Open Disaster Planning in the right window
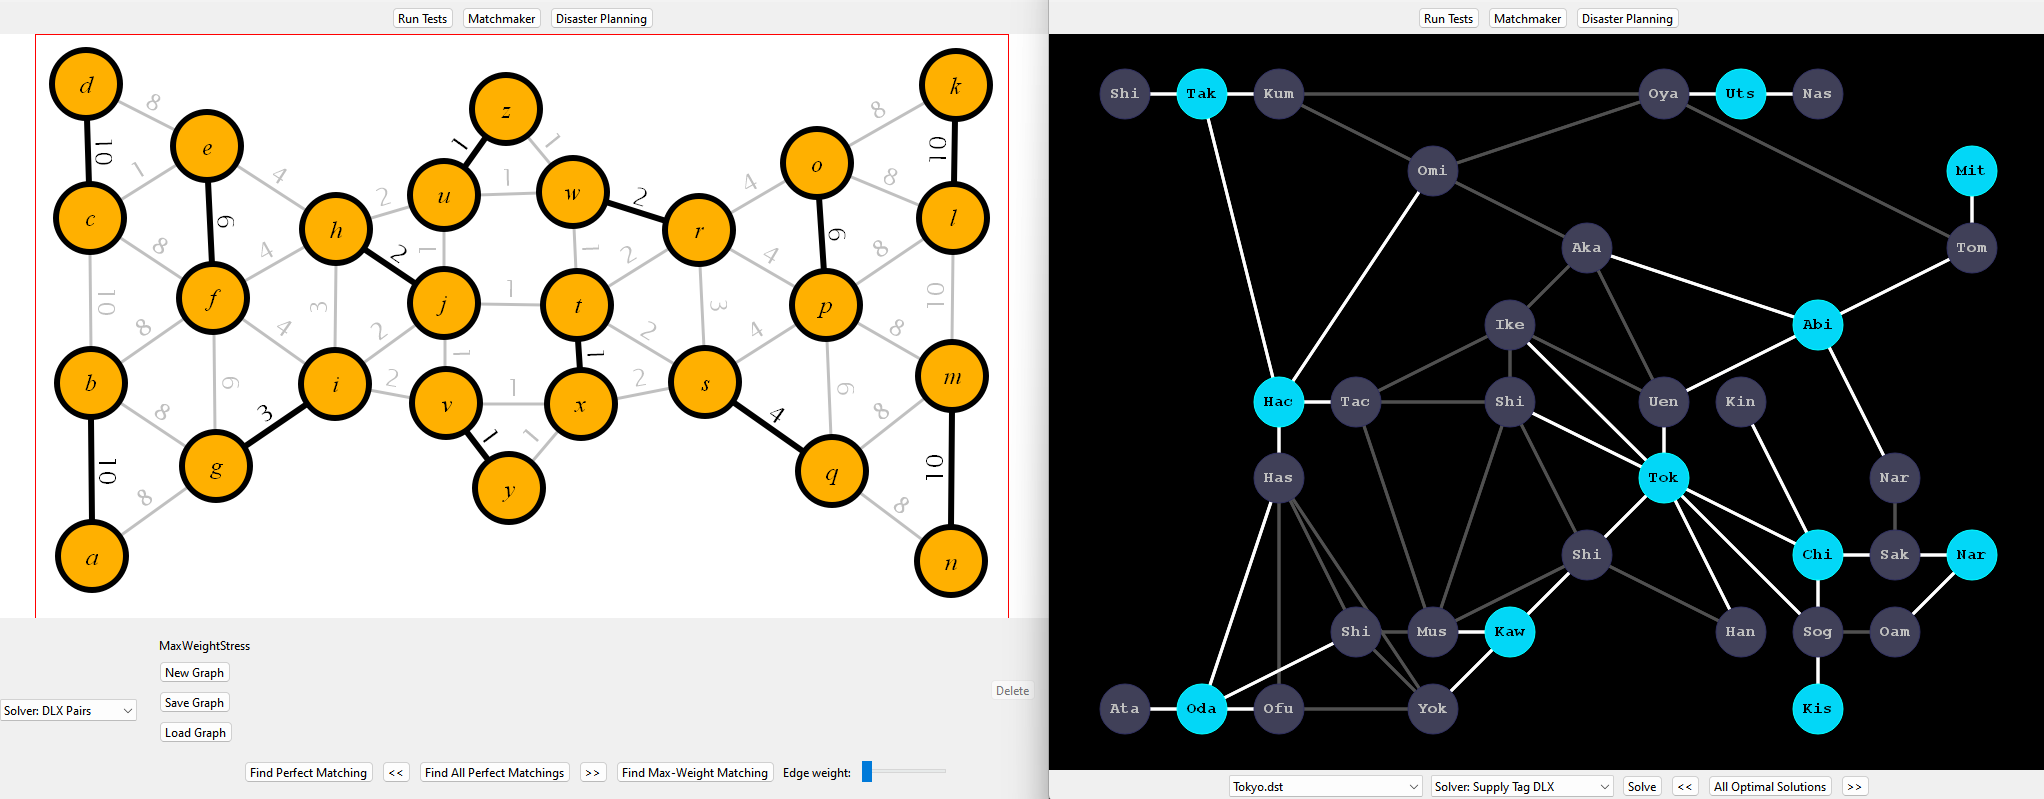2044x799 pixels. point(1627,19)
